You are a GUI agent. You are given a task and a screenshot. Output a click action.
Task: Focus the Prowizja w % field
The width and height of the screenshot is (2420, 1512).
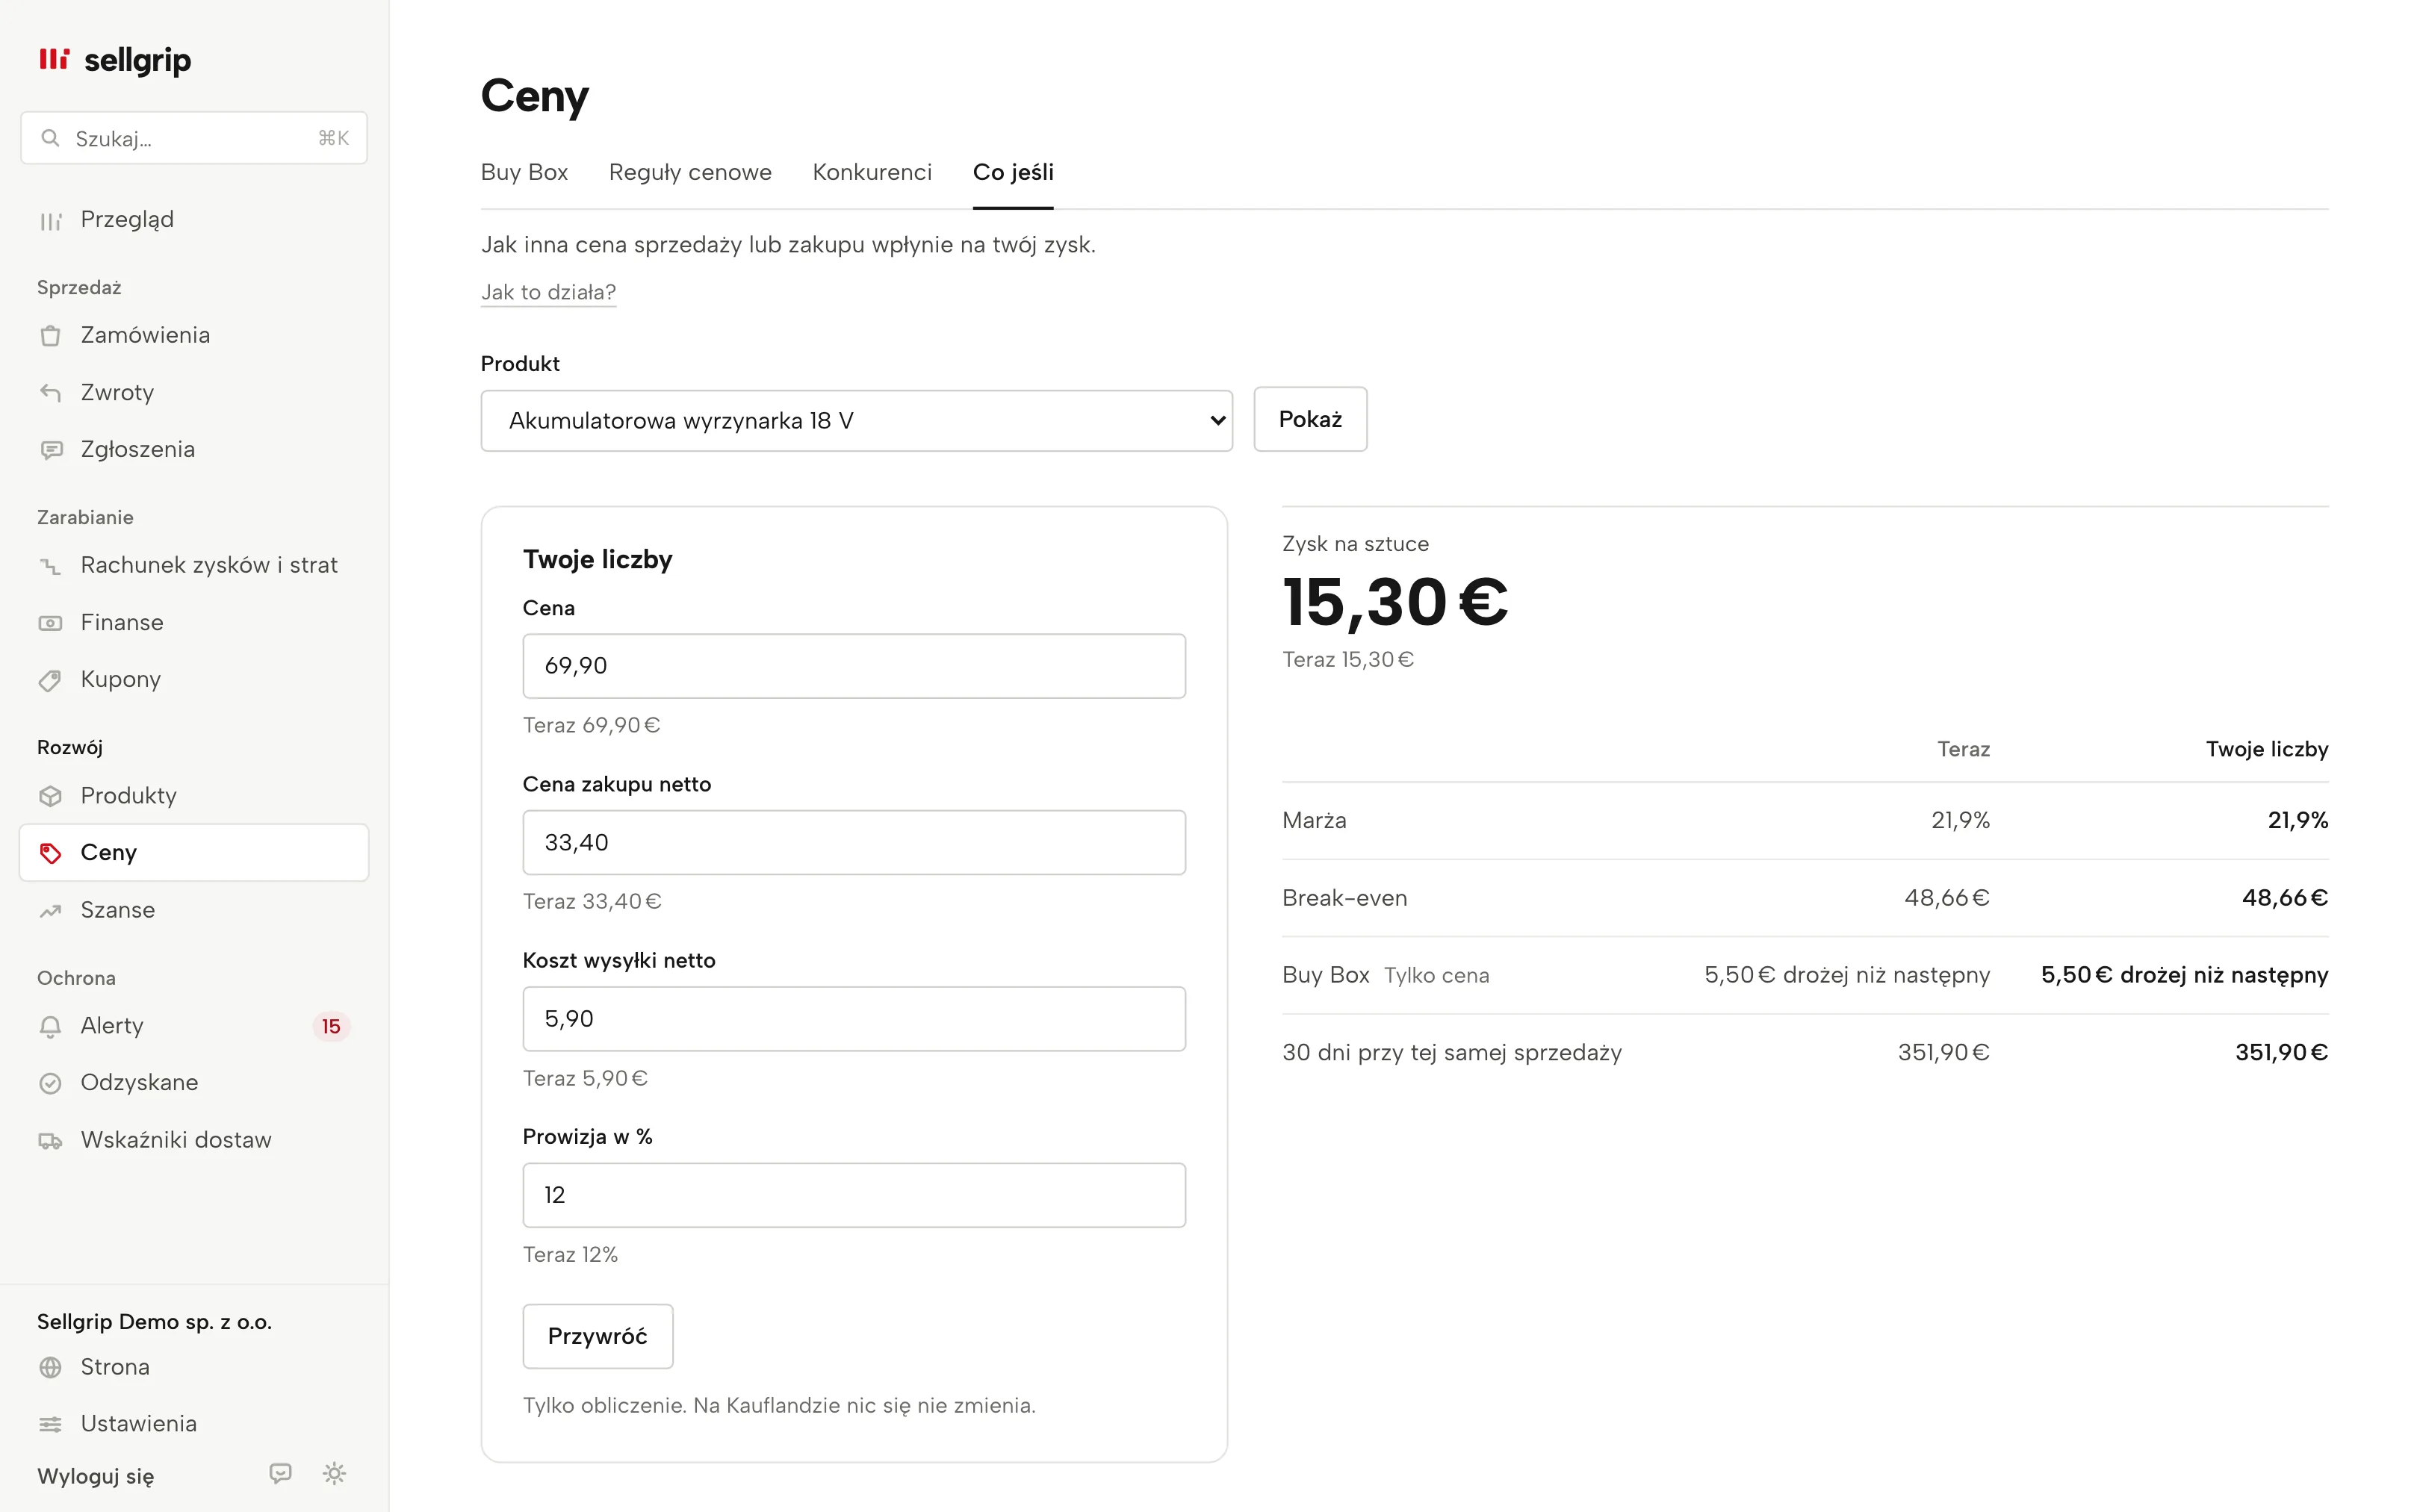pos(854,1195)
